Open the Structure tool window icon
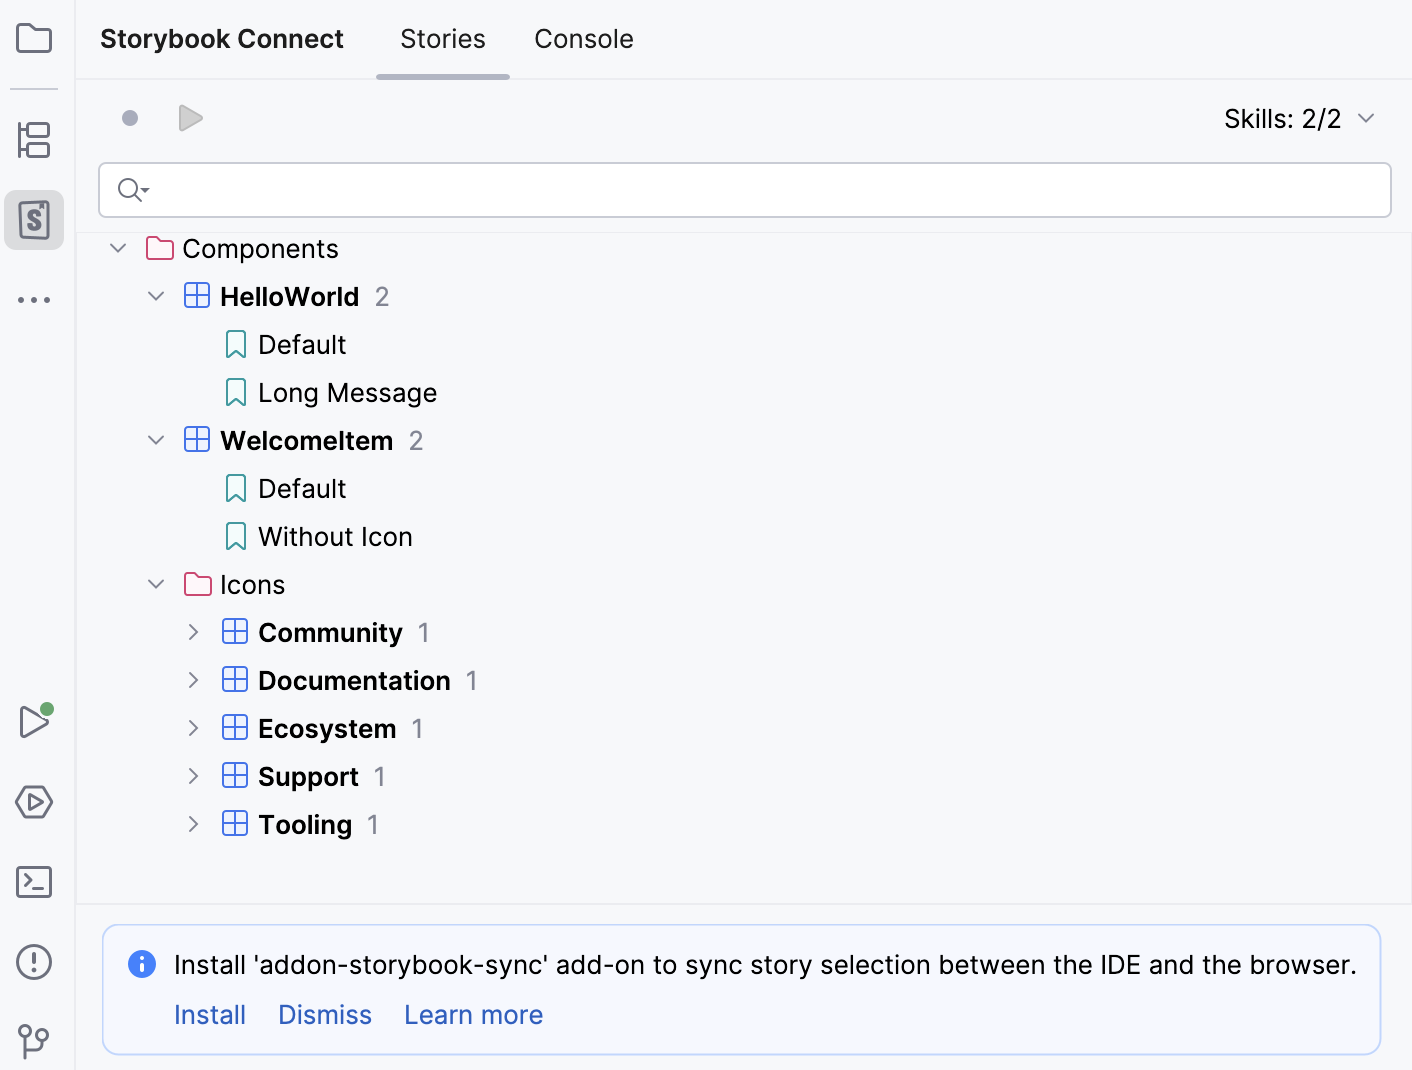The image size is (1412, 1070). click(x=34, y=140)
